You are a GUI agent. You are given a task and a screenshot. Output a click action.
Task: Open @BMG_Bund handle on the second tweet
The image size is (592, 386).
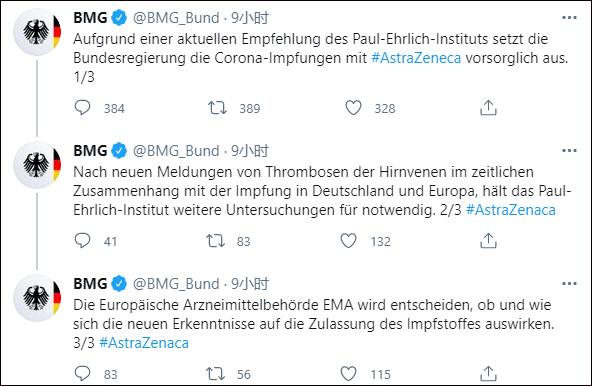[176, 151]
